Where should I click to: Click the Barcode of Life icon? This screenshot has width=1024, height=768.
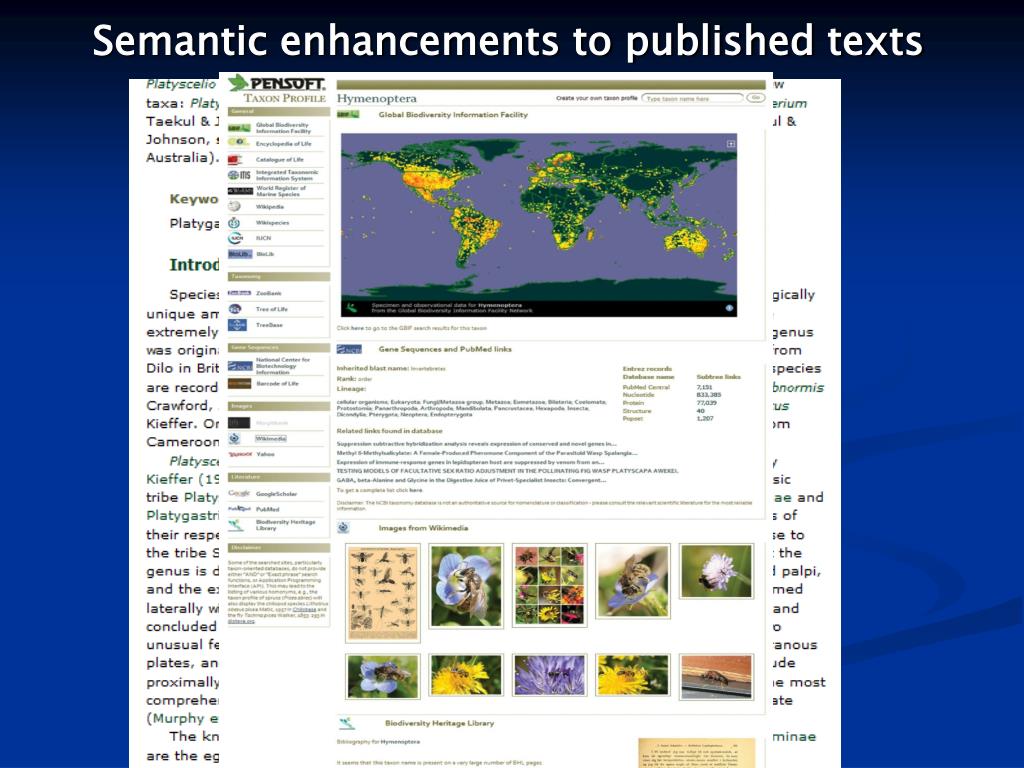(239, 383)
